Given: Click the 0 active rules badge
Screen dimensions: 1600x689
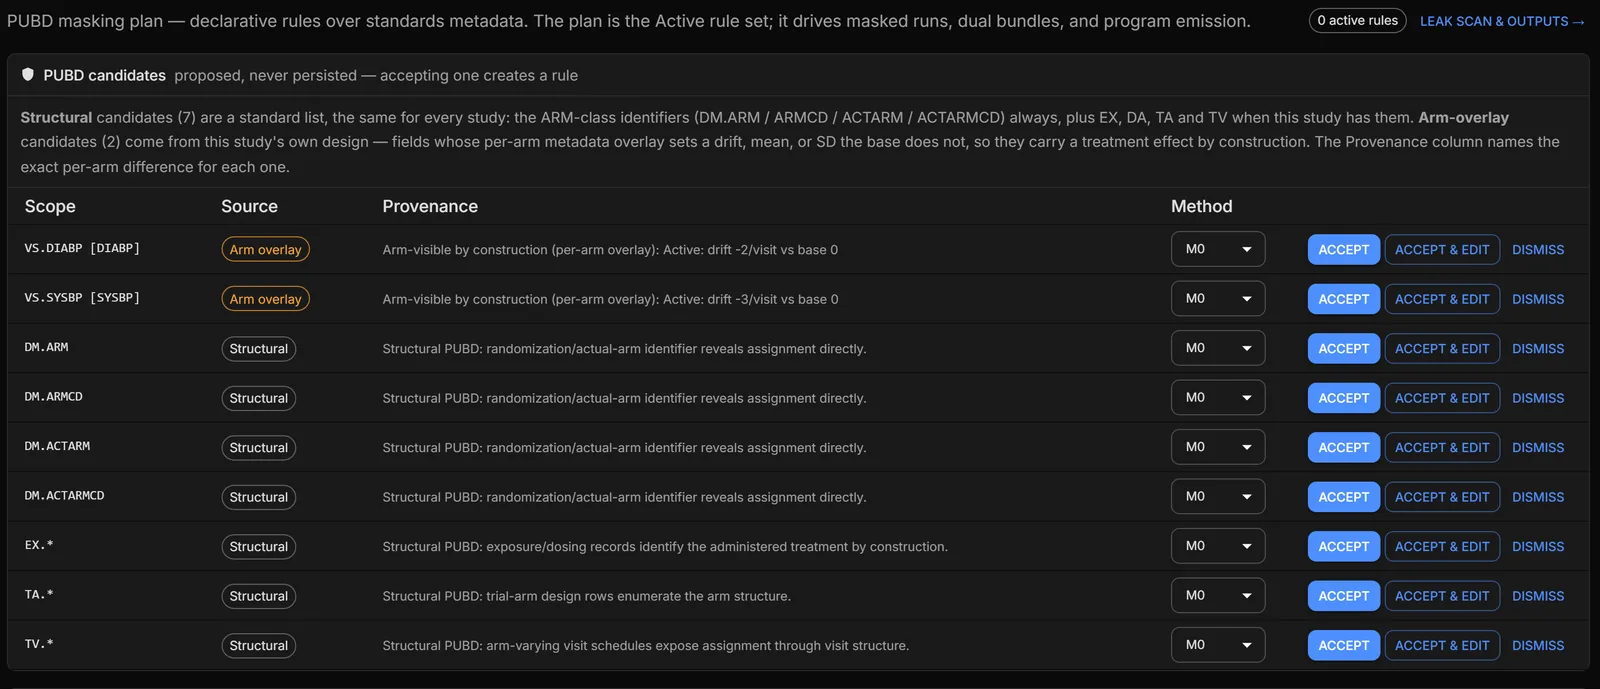Looking at the screenshot, I should (x=1357, y=21).
